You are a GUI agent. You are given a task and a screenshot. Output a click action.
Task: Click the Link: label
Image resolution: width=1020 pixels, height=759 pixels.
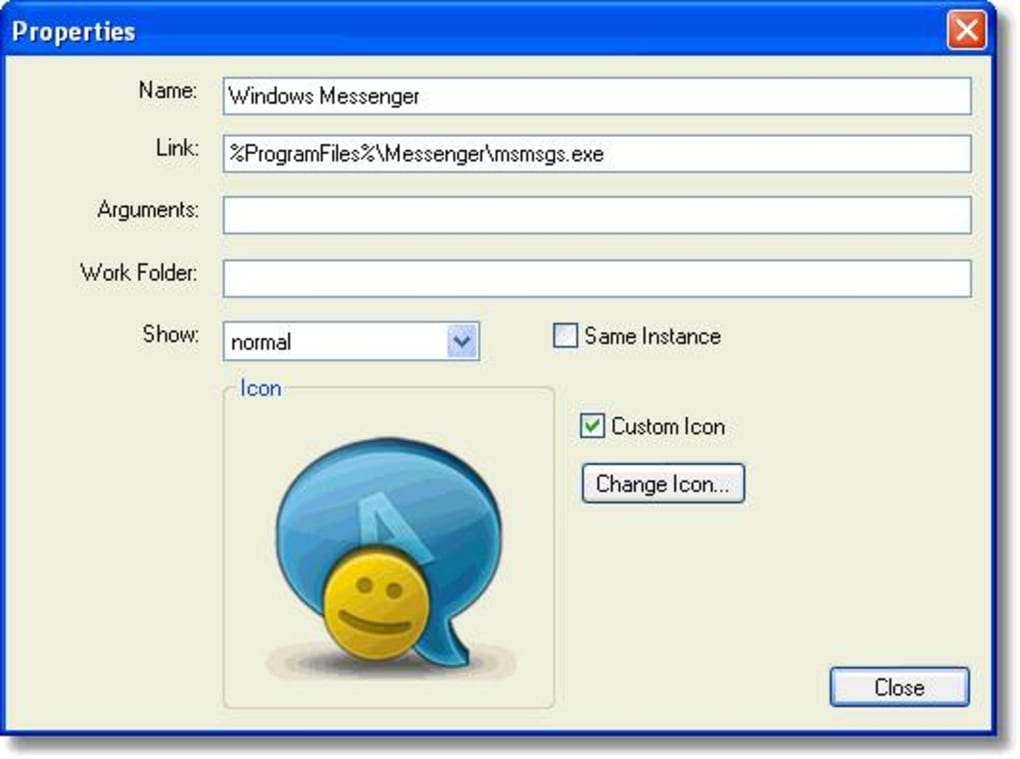pos(177,148)
